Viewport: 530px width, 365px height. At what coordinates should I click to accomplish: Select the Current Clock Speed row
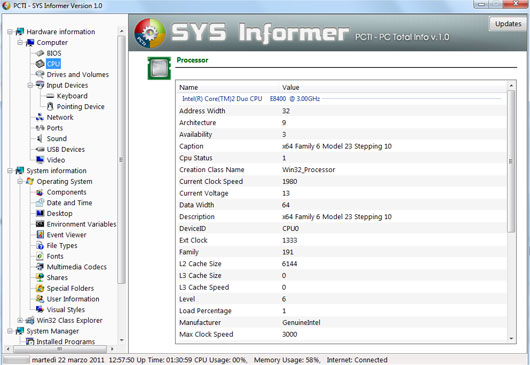click(342, 181)
